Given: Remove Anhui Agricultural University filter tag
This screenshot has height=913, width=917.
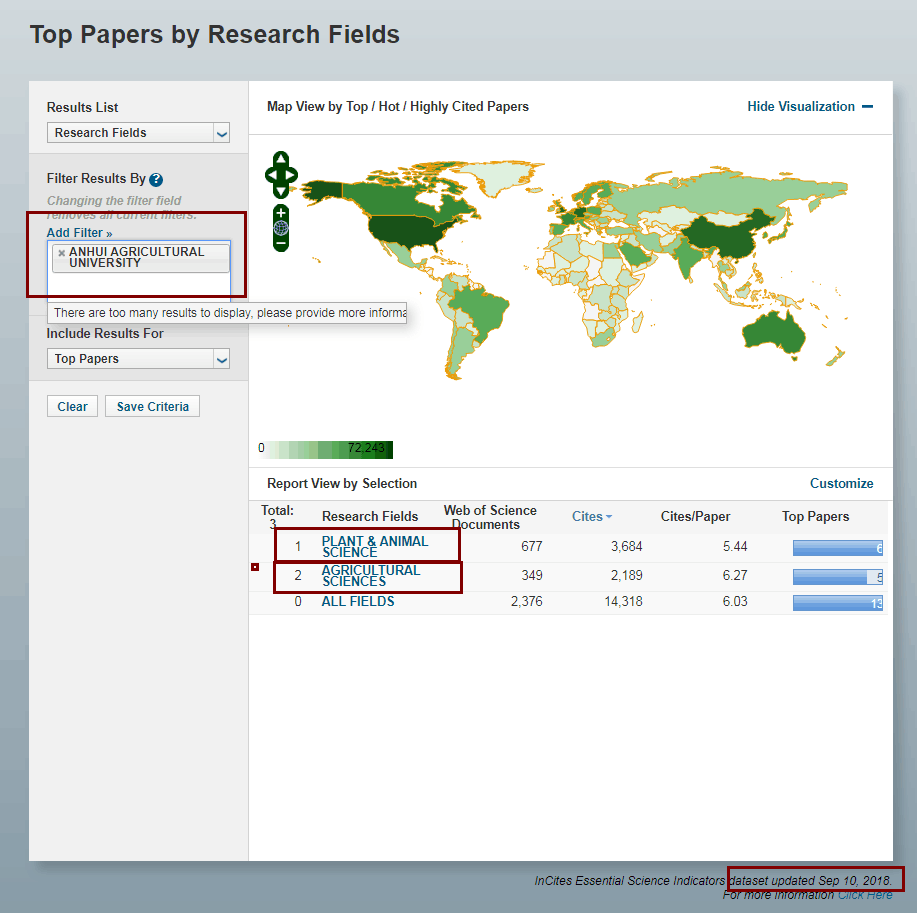Looking at the screenshot, I should pos(61,253).
